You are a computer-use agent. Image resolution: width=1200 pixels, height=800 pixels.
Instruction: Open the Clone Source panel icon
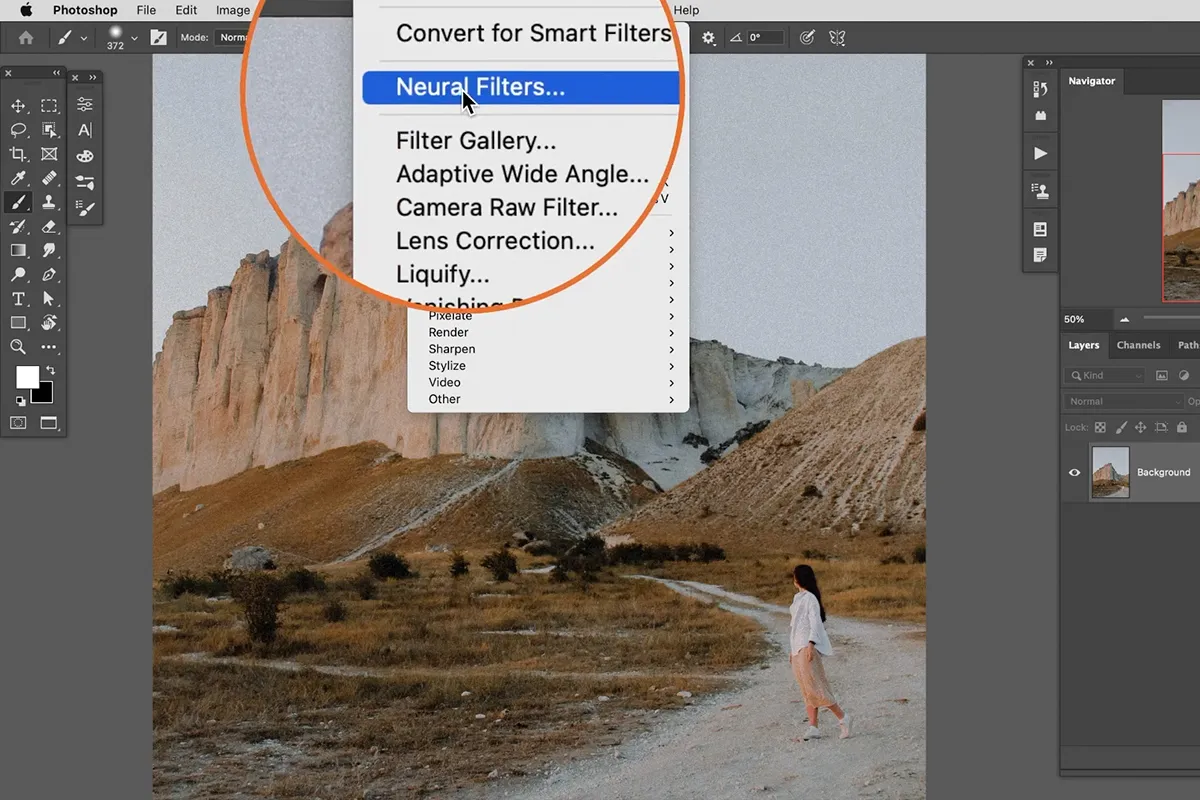tap(1040, 190)
